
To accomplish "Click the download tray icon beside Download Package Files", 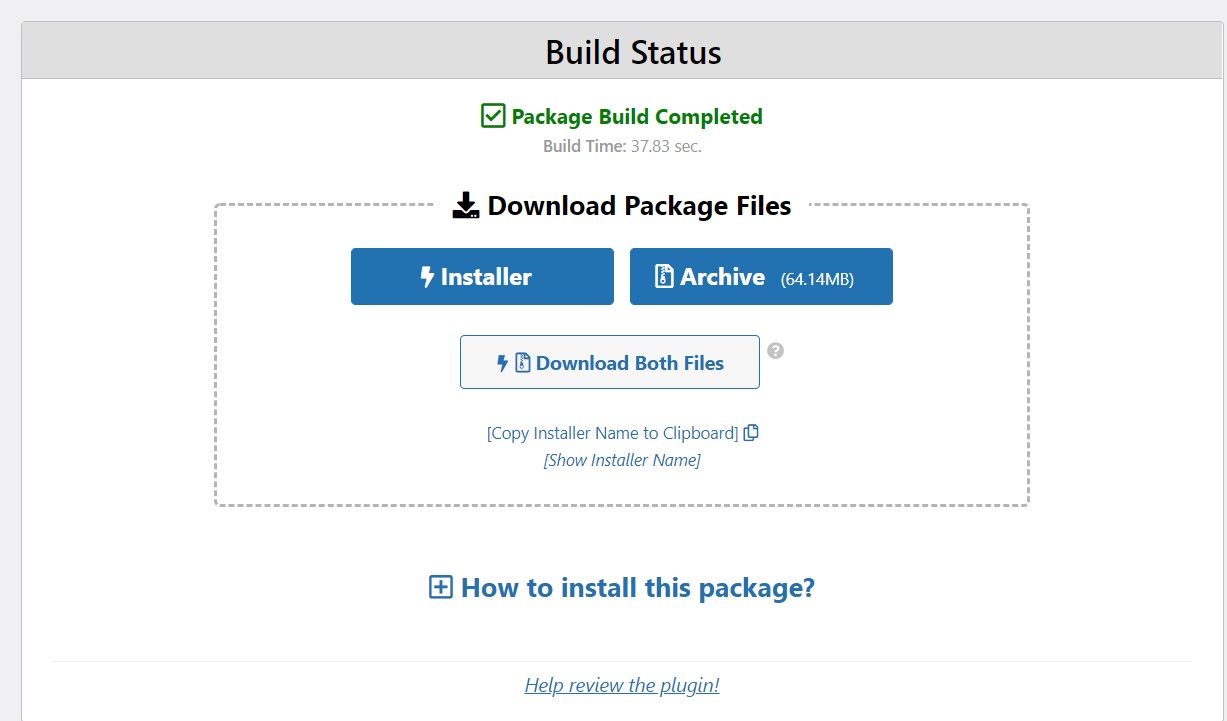I will click(466, 206).
